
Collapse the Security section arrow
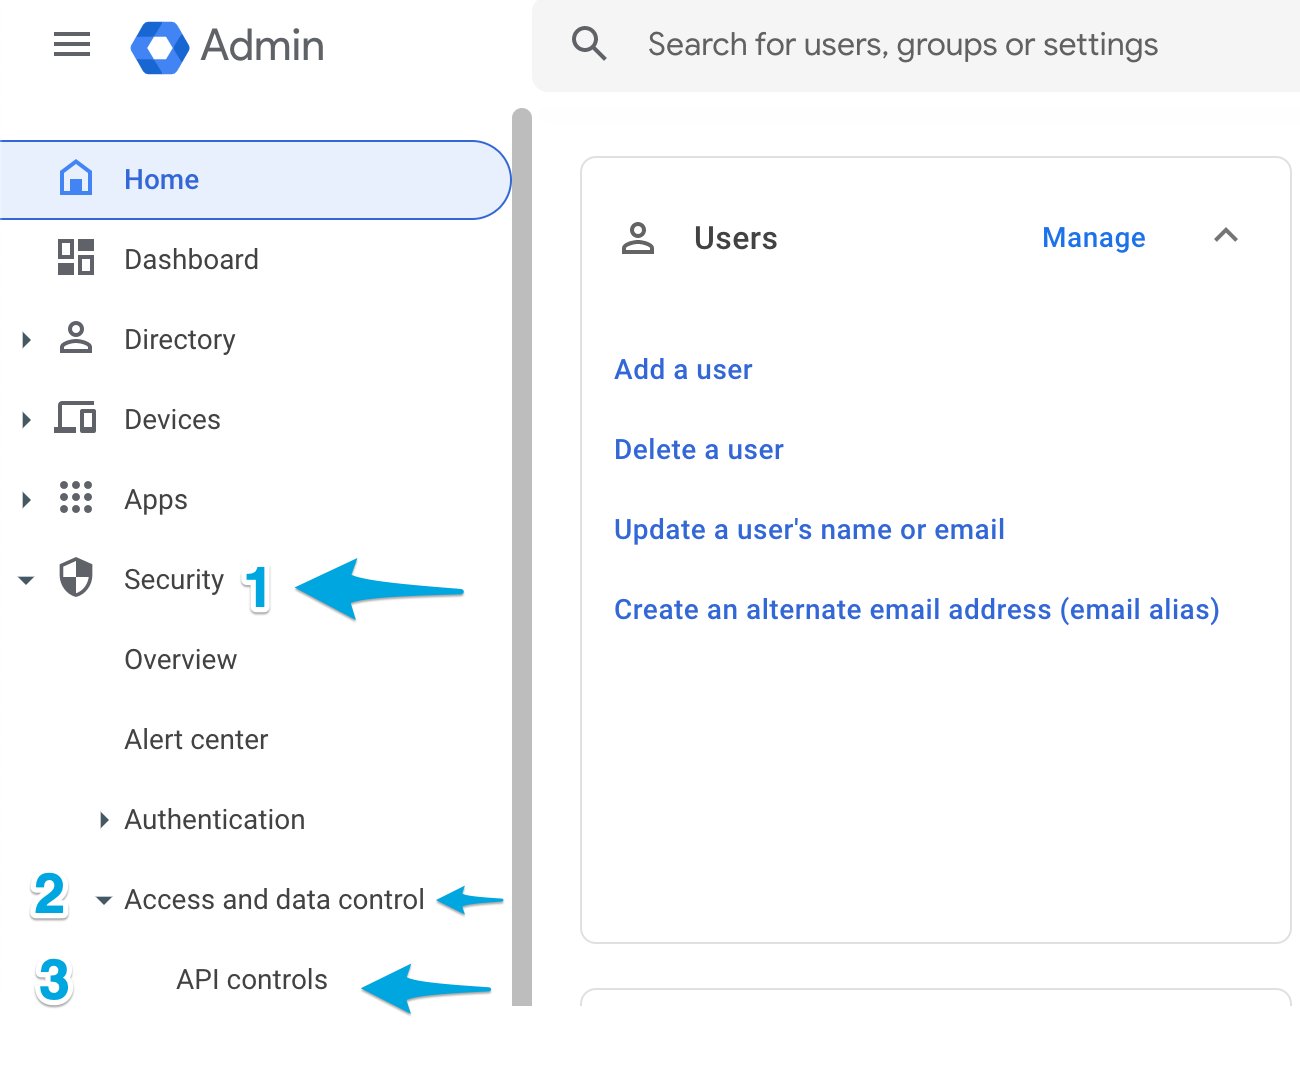26,580
